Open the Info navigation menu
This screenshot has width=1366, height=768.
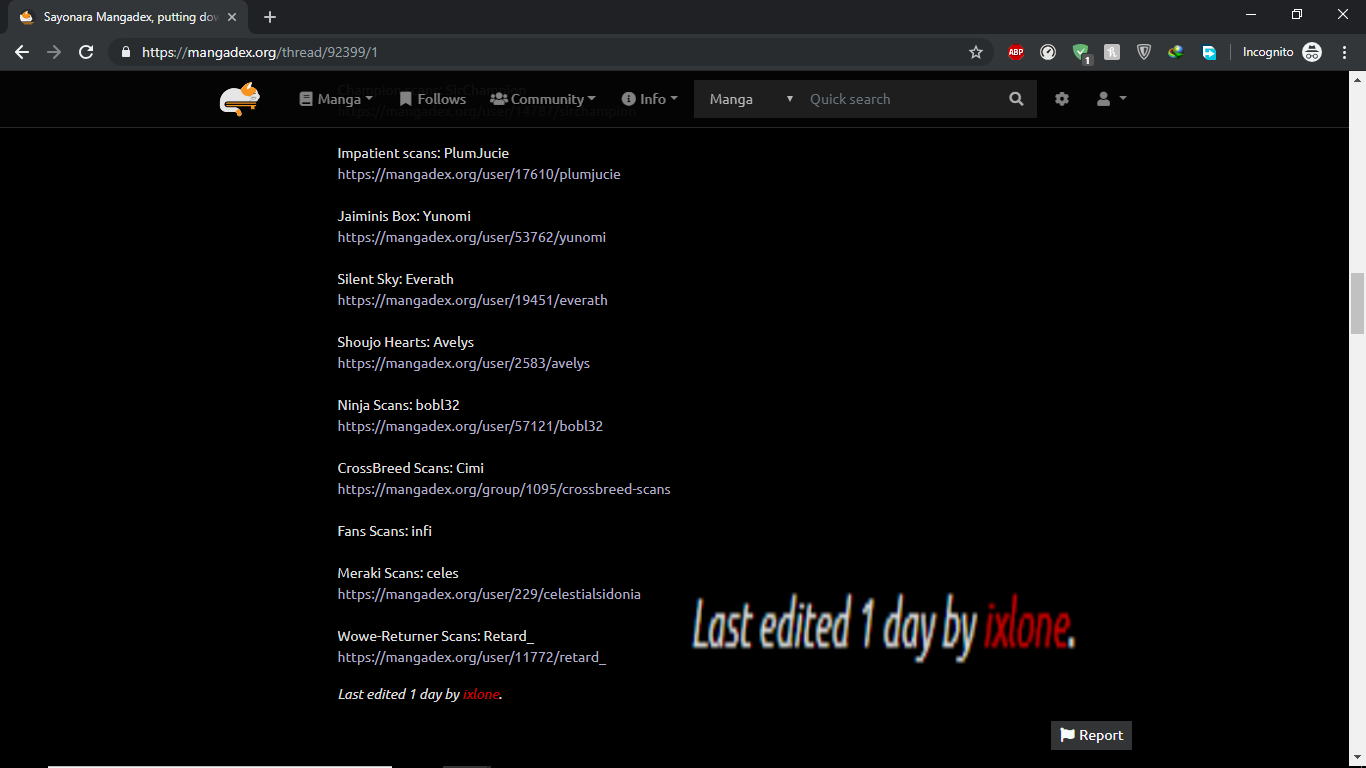pyautogui.click(x=650, y=99)
